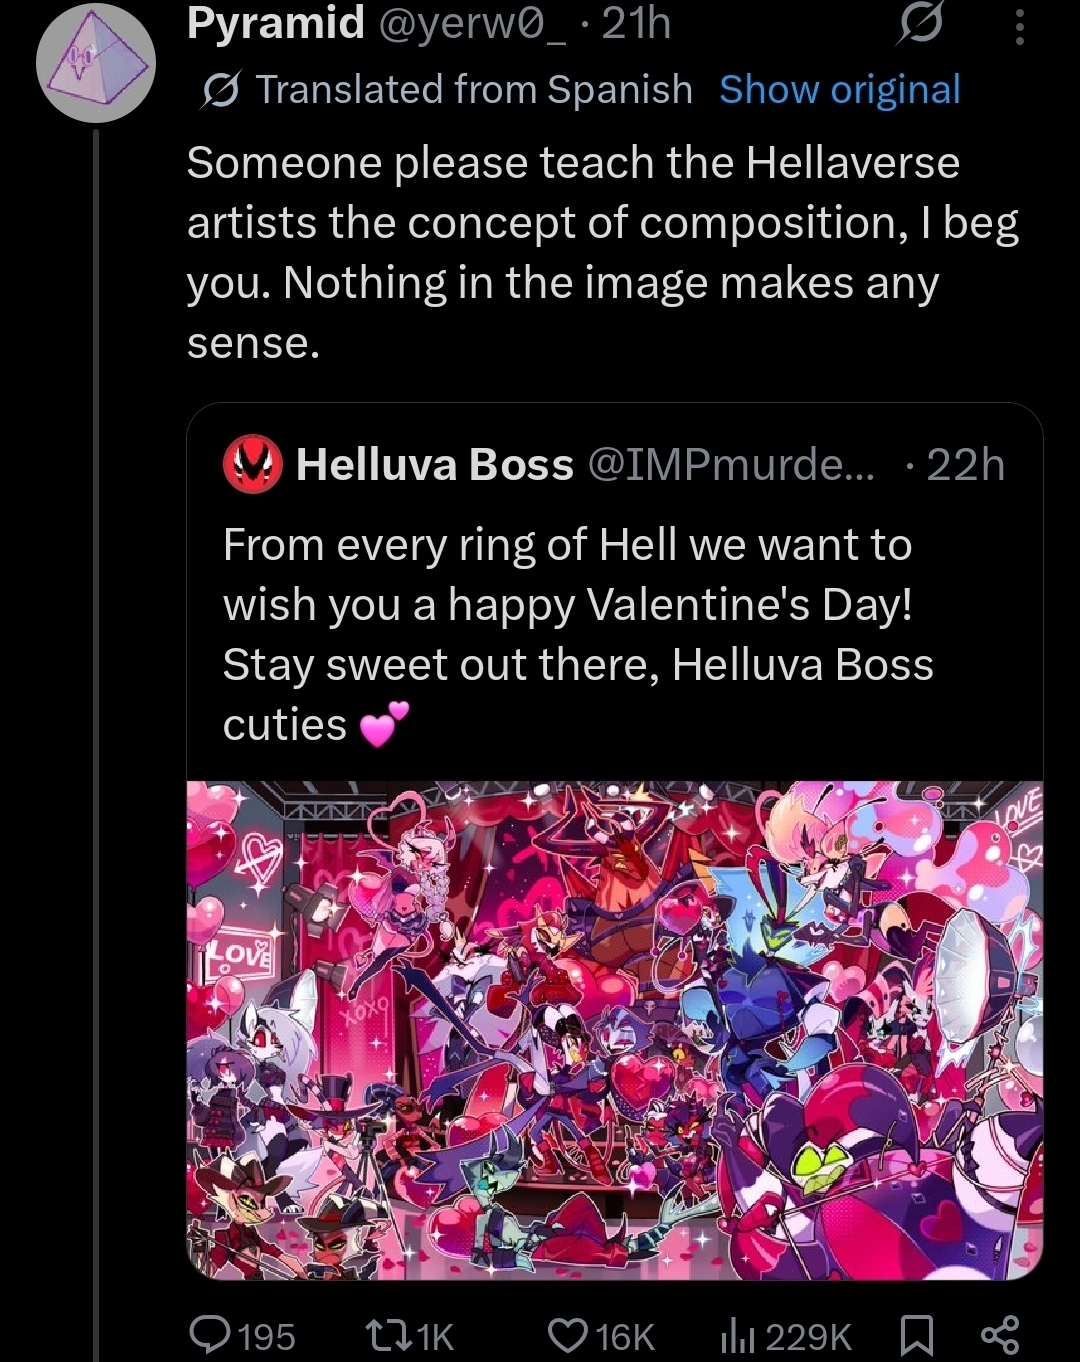Open the tweet's 21h timestamp
The height and width of the screenshot is (1362, 1080).
(637, 24)
